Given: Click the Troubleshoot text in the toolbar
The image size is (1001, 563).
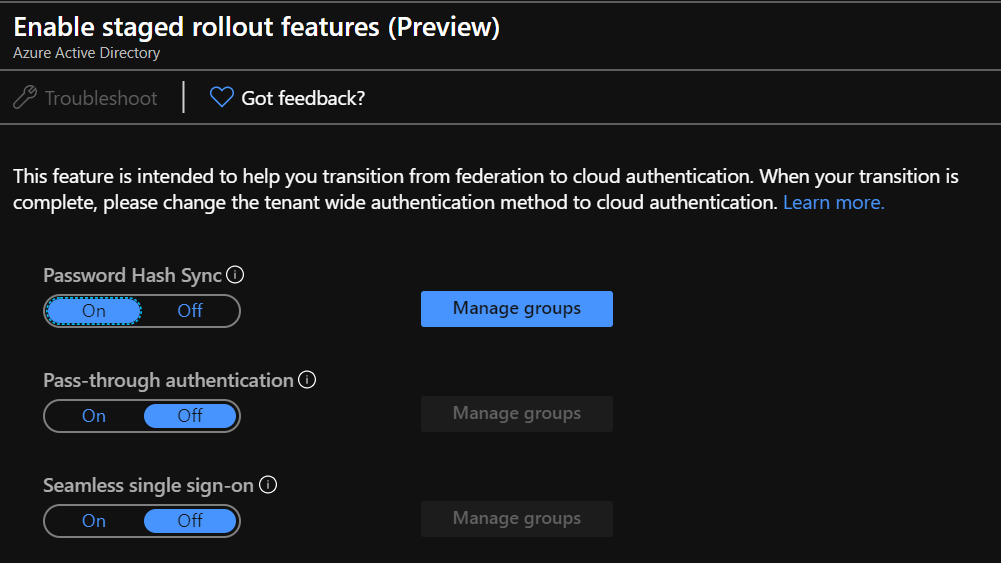Looking at the screenshot, I should pos(101,98).
